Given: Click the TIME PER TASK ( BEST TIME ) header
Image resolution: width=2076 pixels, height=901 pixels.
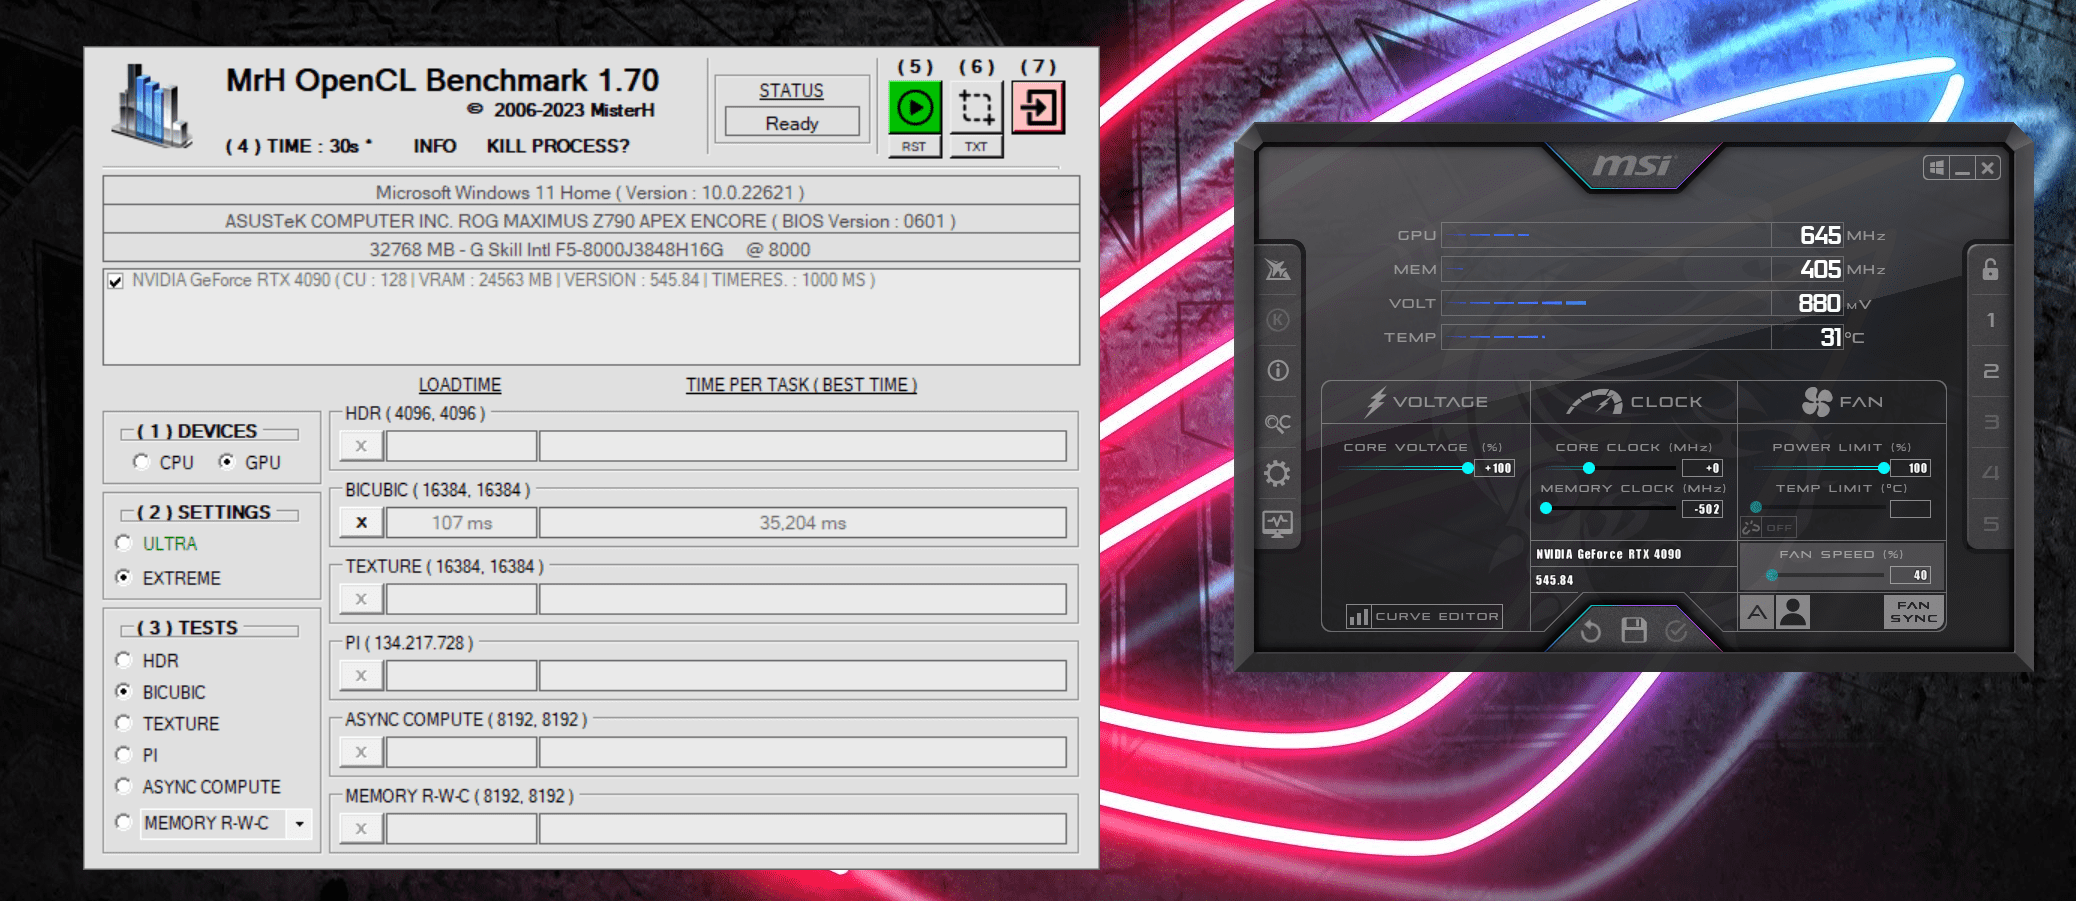Looking at the screenshot, I should point(801,385).
